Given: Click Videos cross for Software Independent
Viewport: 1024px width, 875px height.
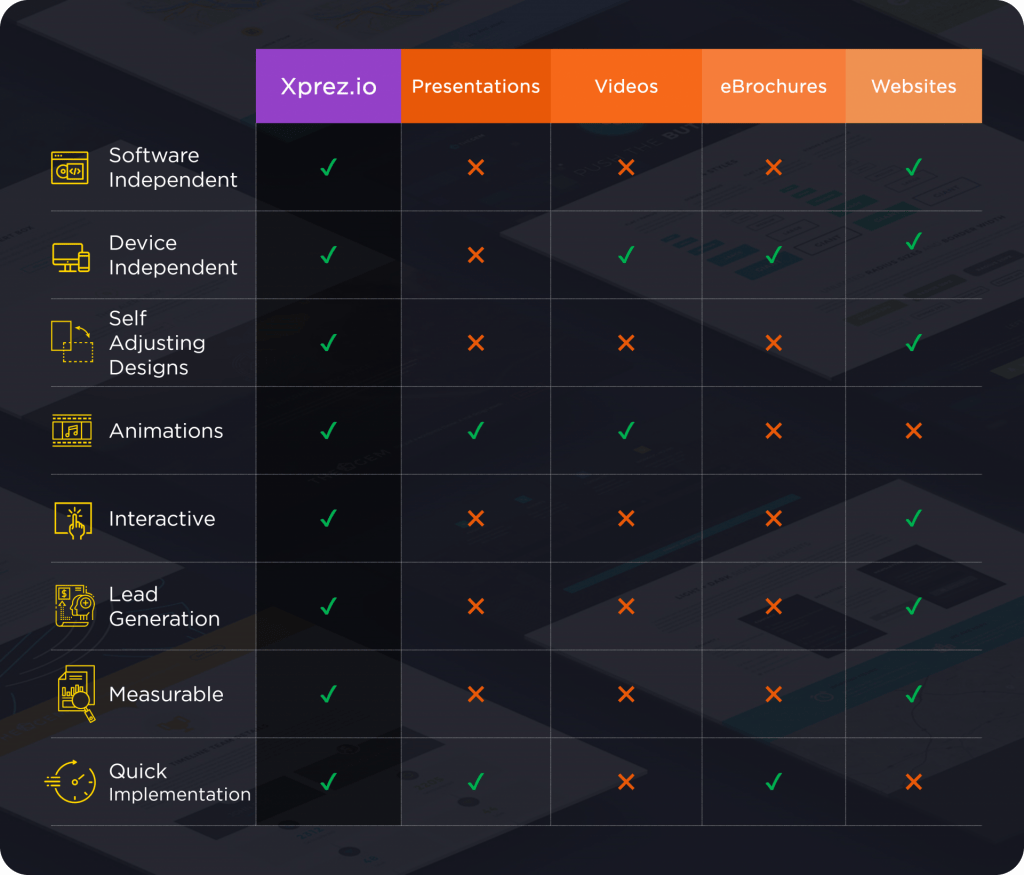Looking at the screenshot, I should click(x=626, y=168).
